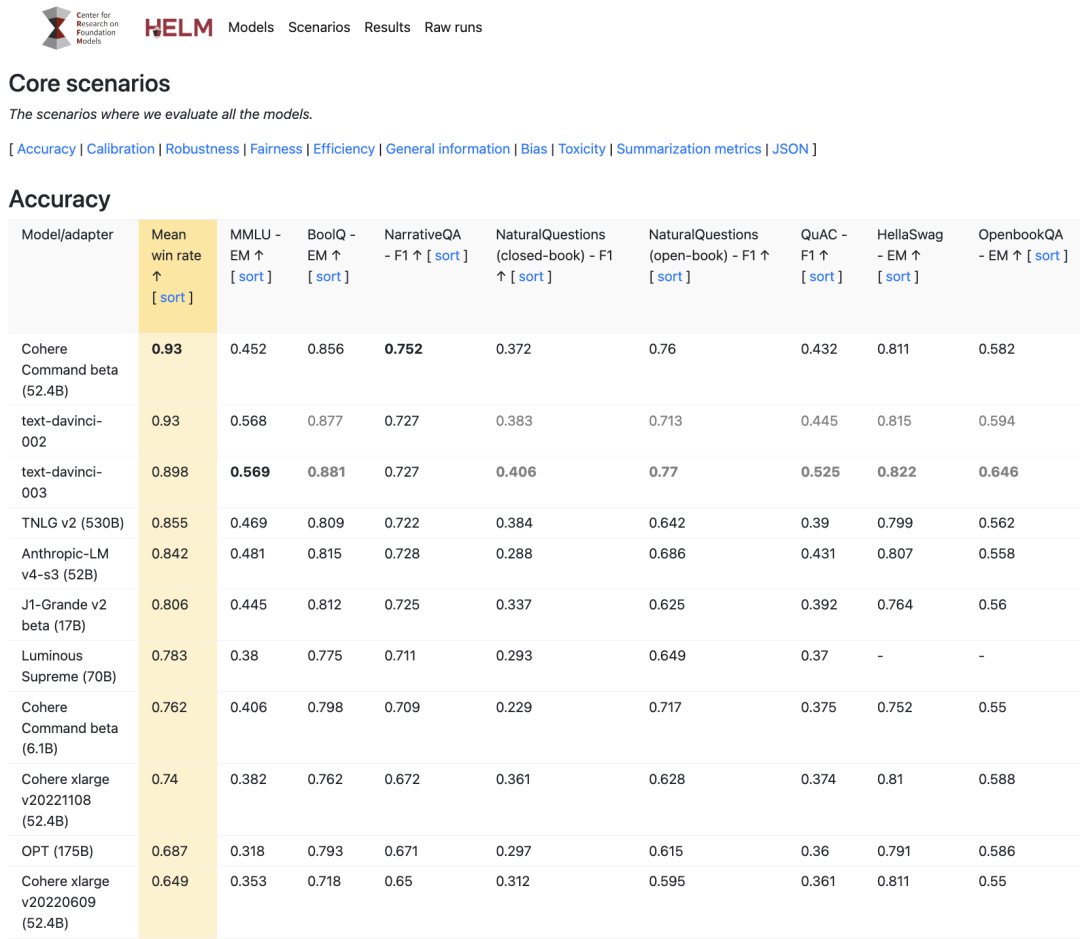The width and height of the screenshot is (1080, 939).
Task: Sort by QuAC - F1 column
Action: 822,276
